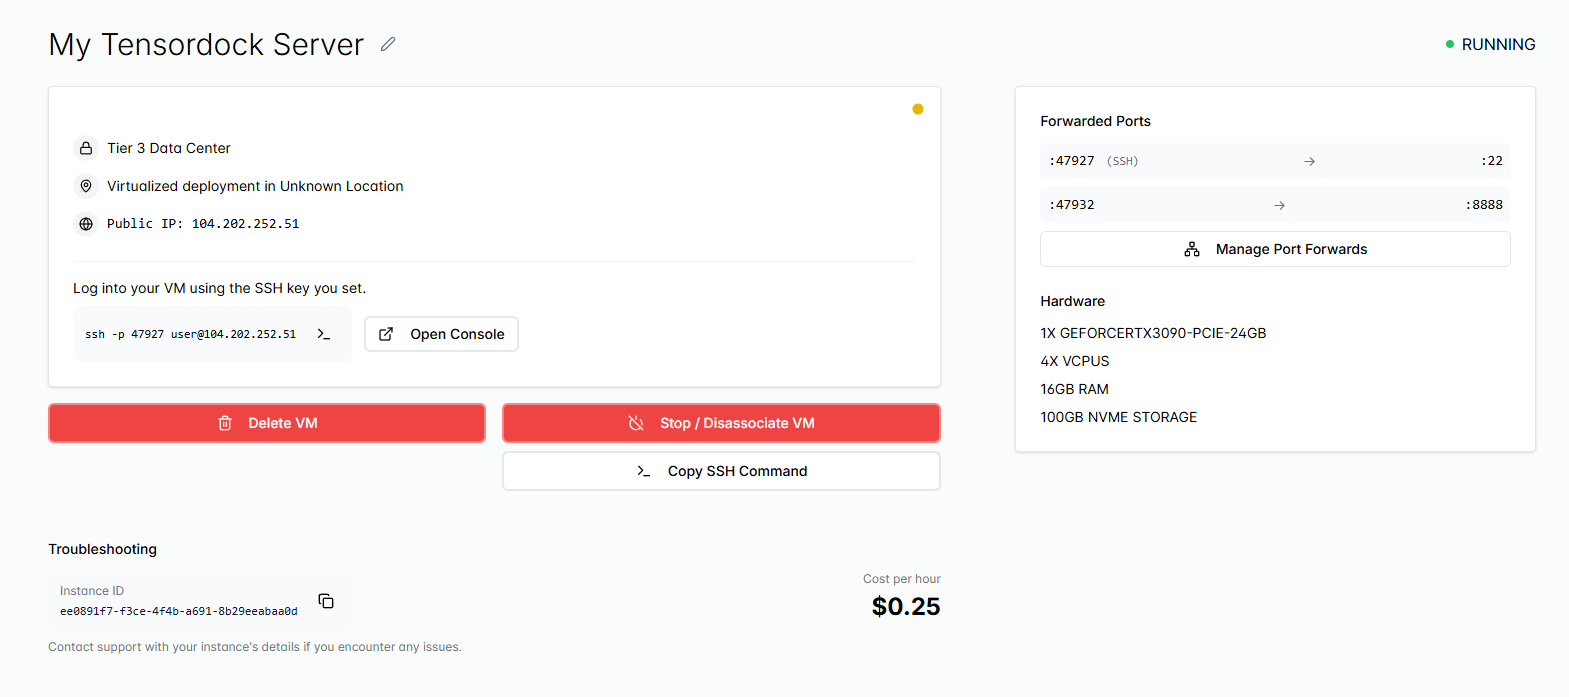Viewport: 1569px width, 697px height.
Task: Click the arrow in the 47932 port row
Action: [1279, 205]
